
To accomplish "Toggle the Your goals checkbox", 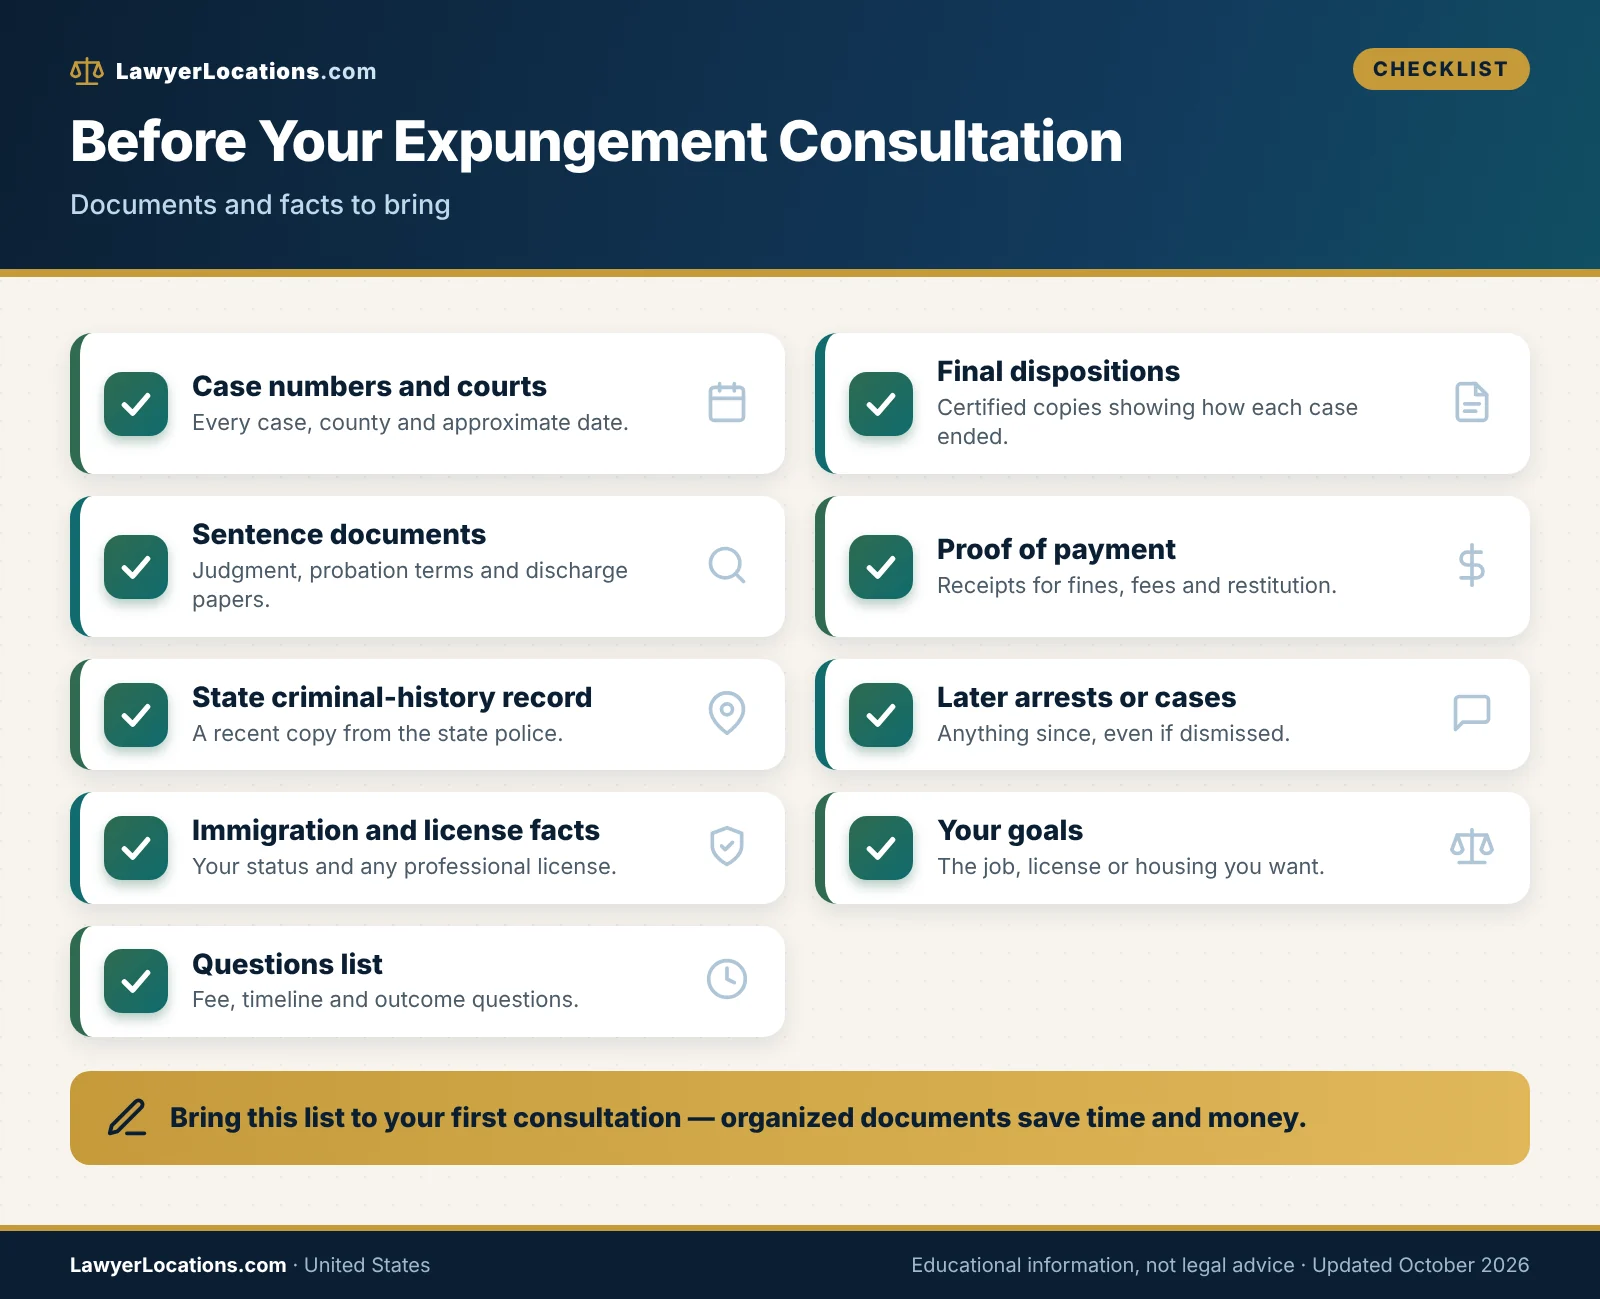I will click(x=881, y=848).
